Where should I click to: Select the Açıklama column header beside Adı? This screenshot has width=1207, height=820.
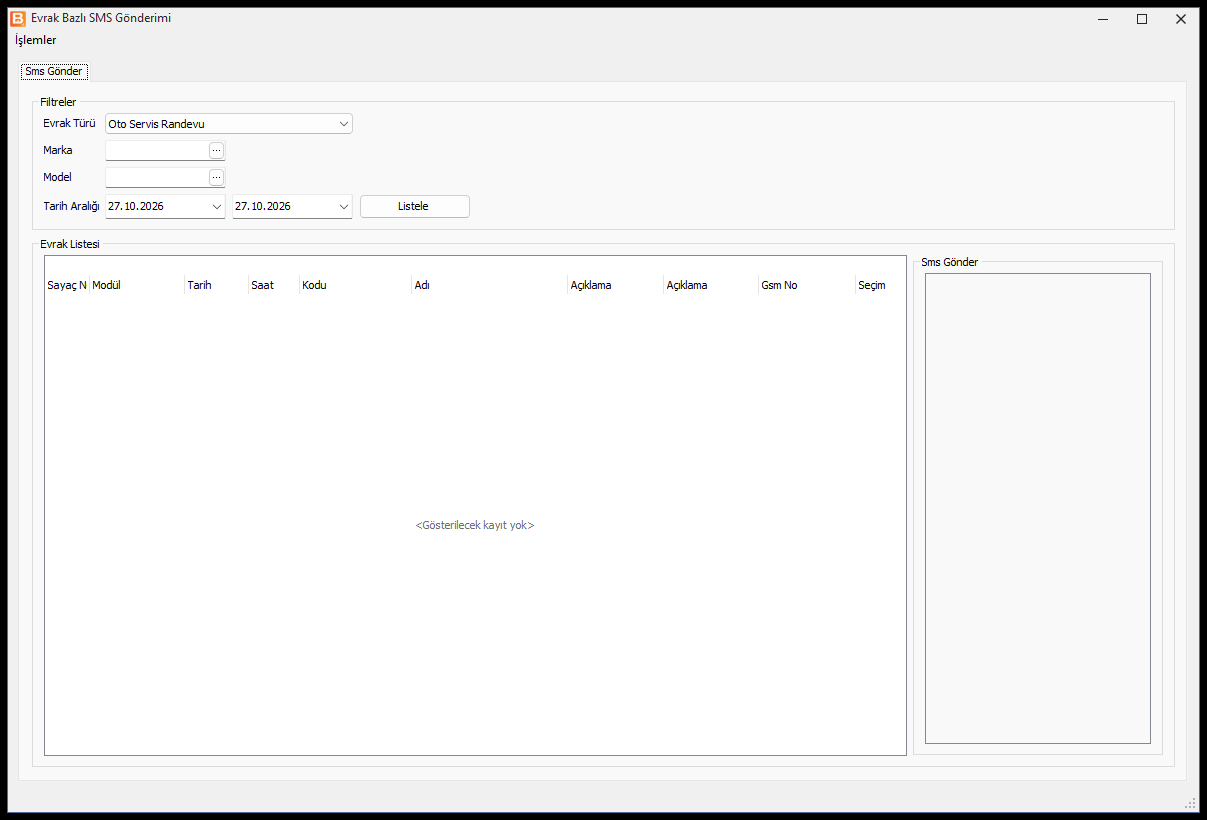pos(615,285)
